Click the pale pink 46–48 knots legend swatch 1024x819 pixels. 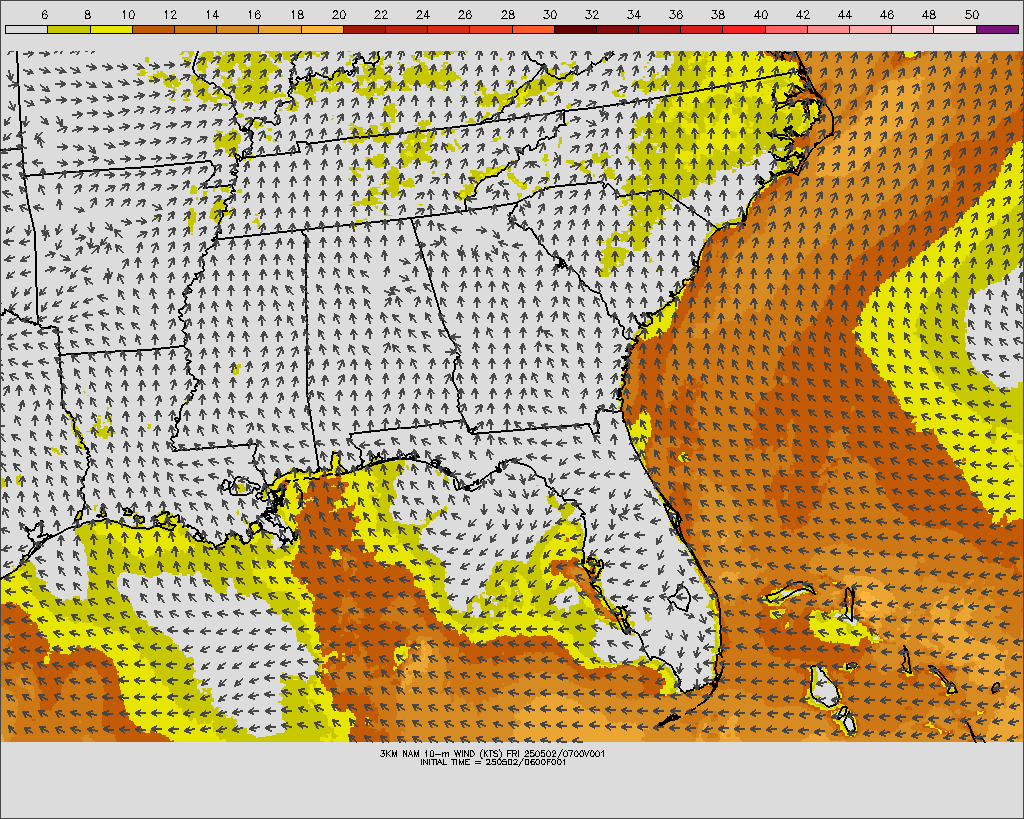(913, 29)
